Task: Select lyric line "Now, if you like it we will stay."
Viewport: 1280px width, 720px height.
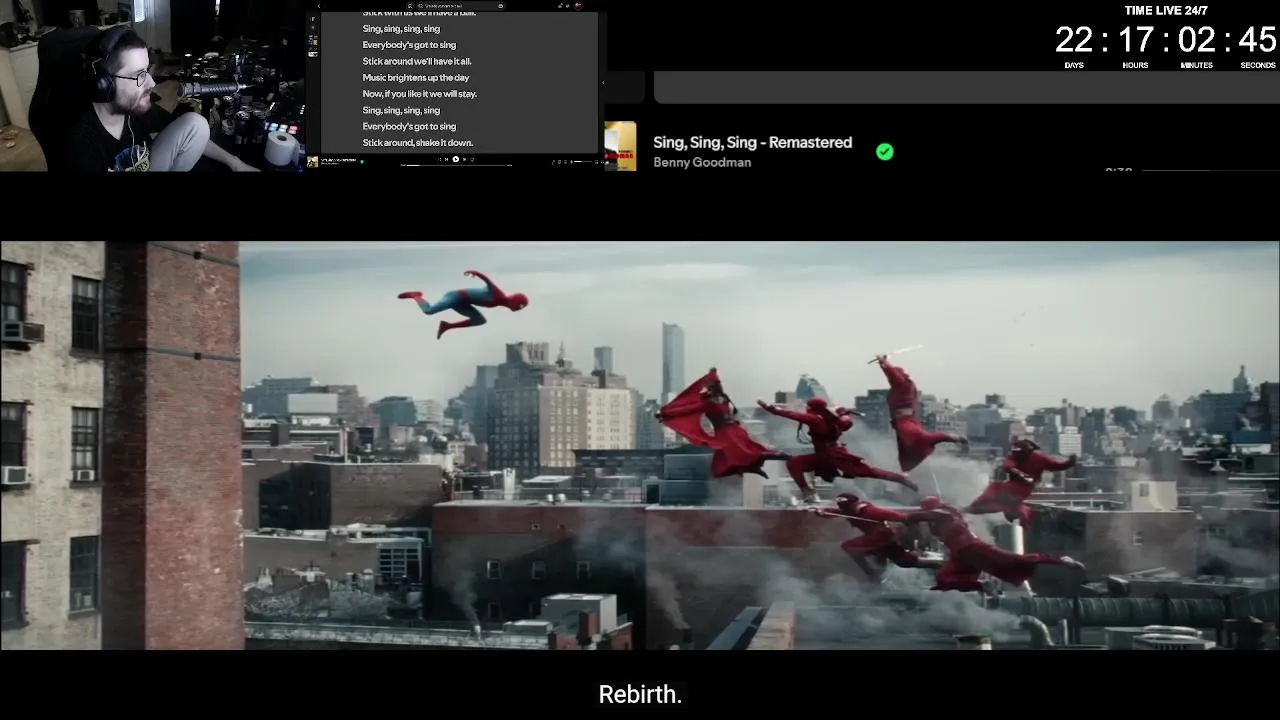Action: tap(420, 94)
